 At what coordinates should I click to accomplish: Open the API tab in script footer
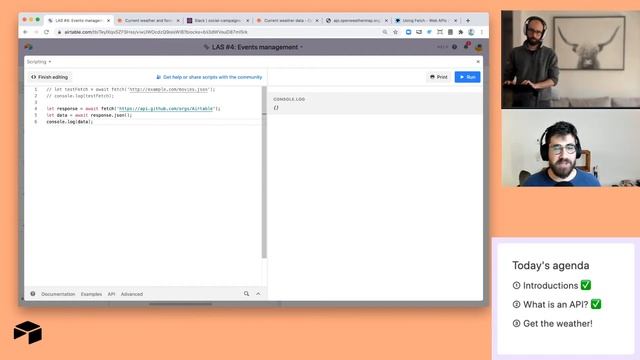(111, 294)
